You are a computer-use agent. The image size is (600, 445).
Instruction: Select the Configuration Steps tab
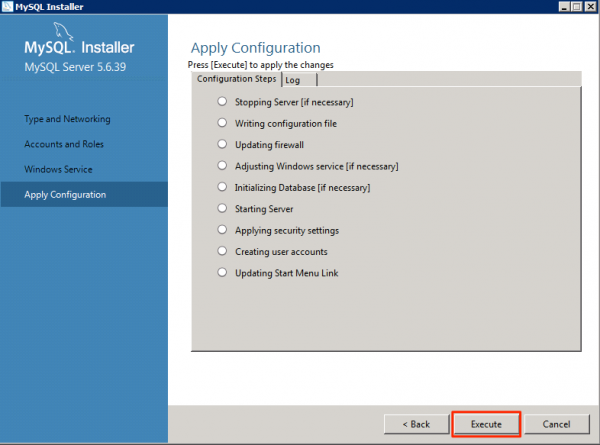click(x=236, y=79)
